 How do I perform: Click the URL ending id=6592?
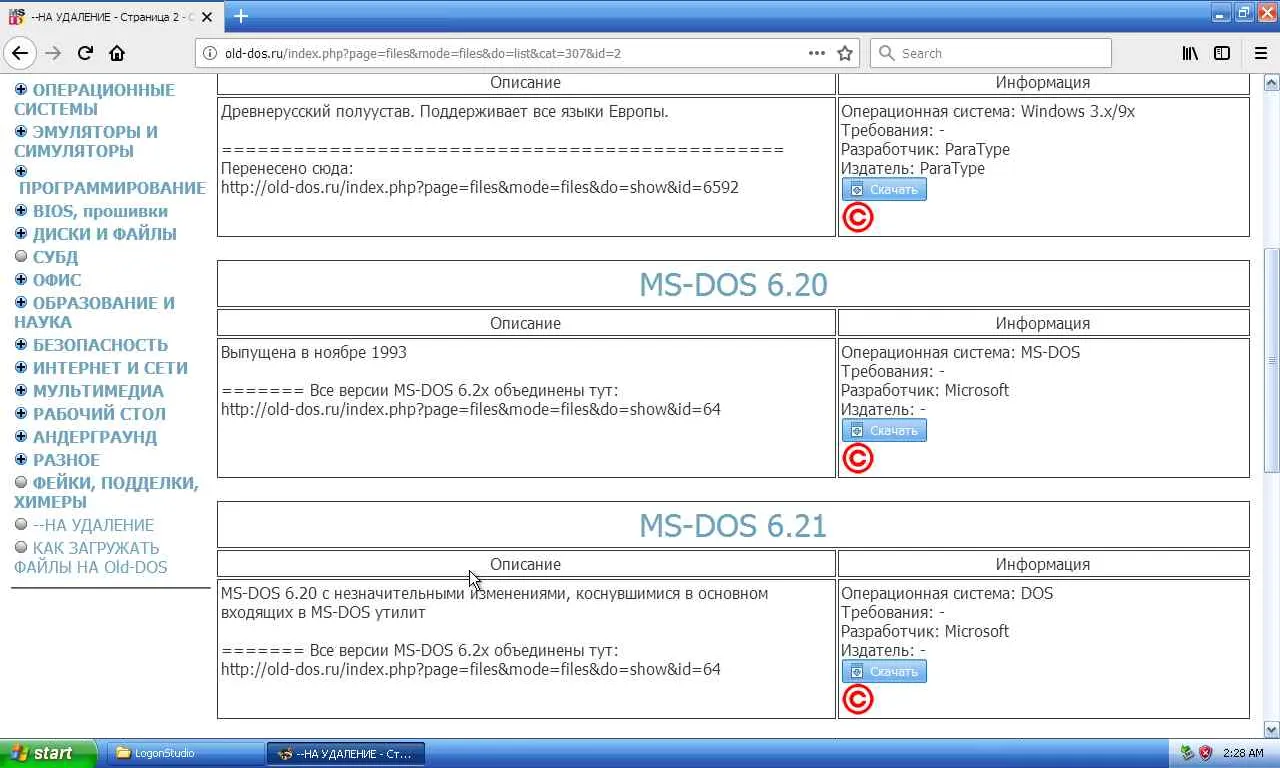click(480, 187)
